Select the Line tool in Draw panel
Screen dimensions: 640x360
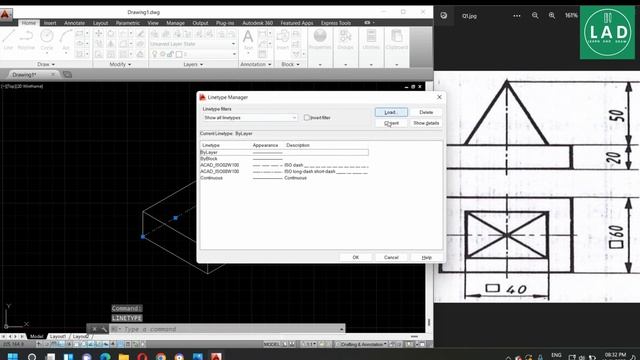9,39
